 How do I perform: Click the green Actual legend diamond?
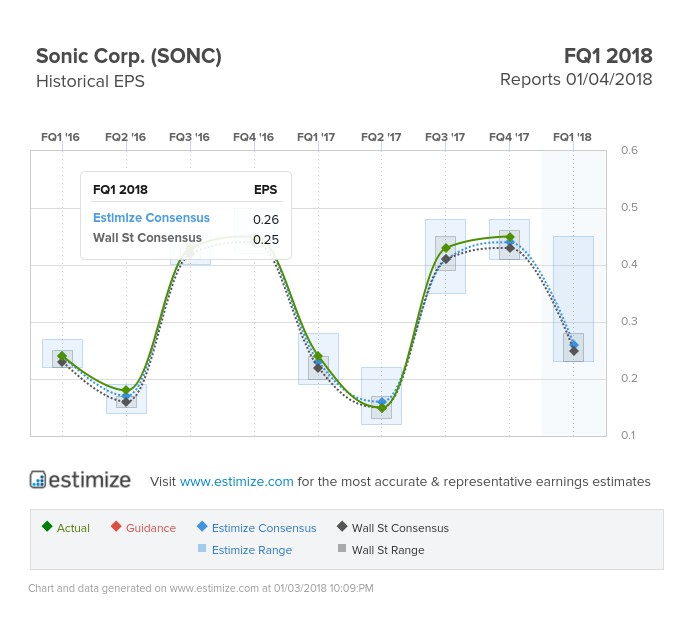(x=47, y=526)
